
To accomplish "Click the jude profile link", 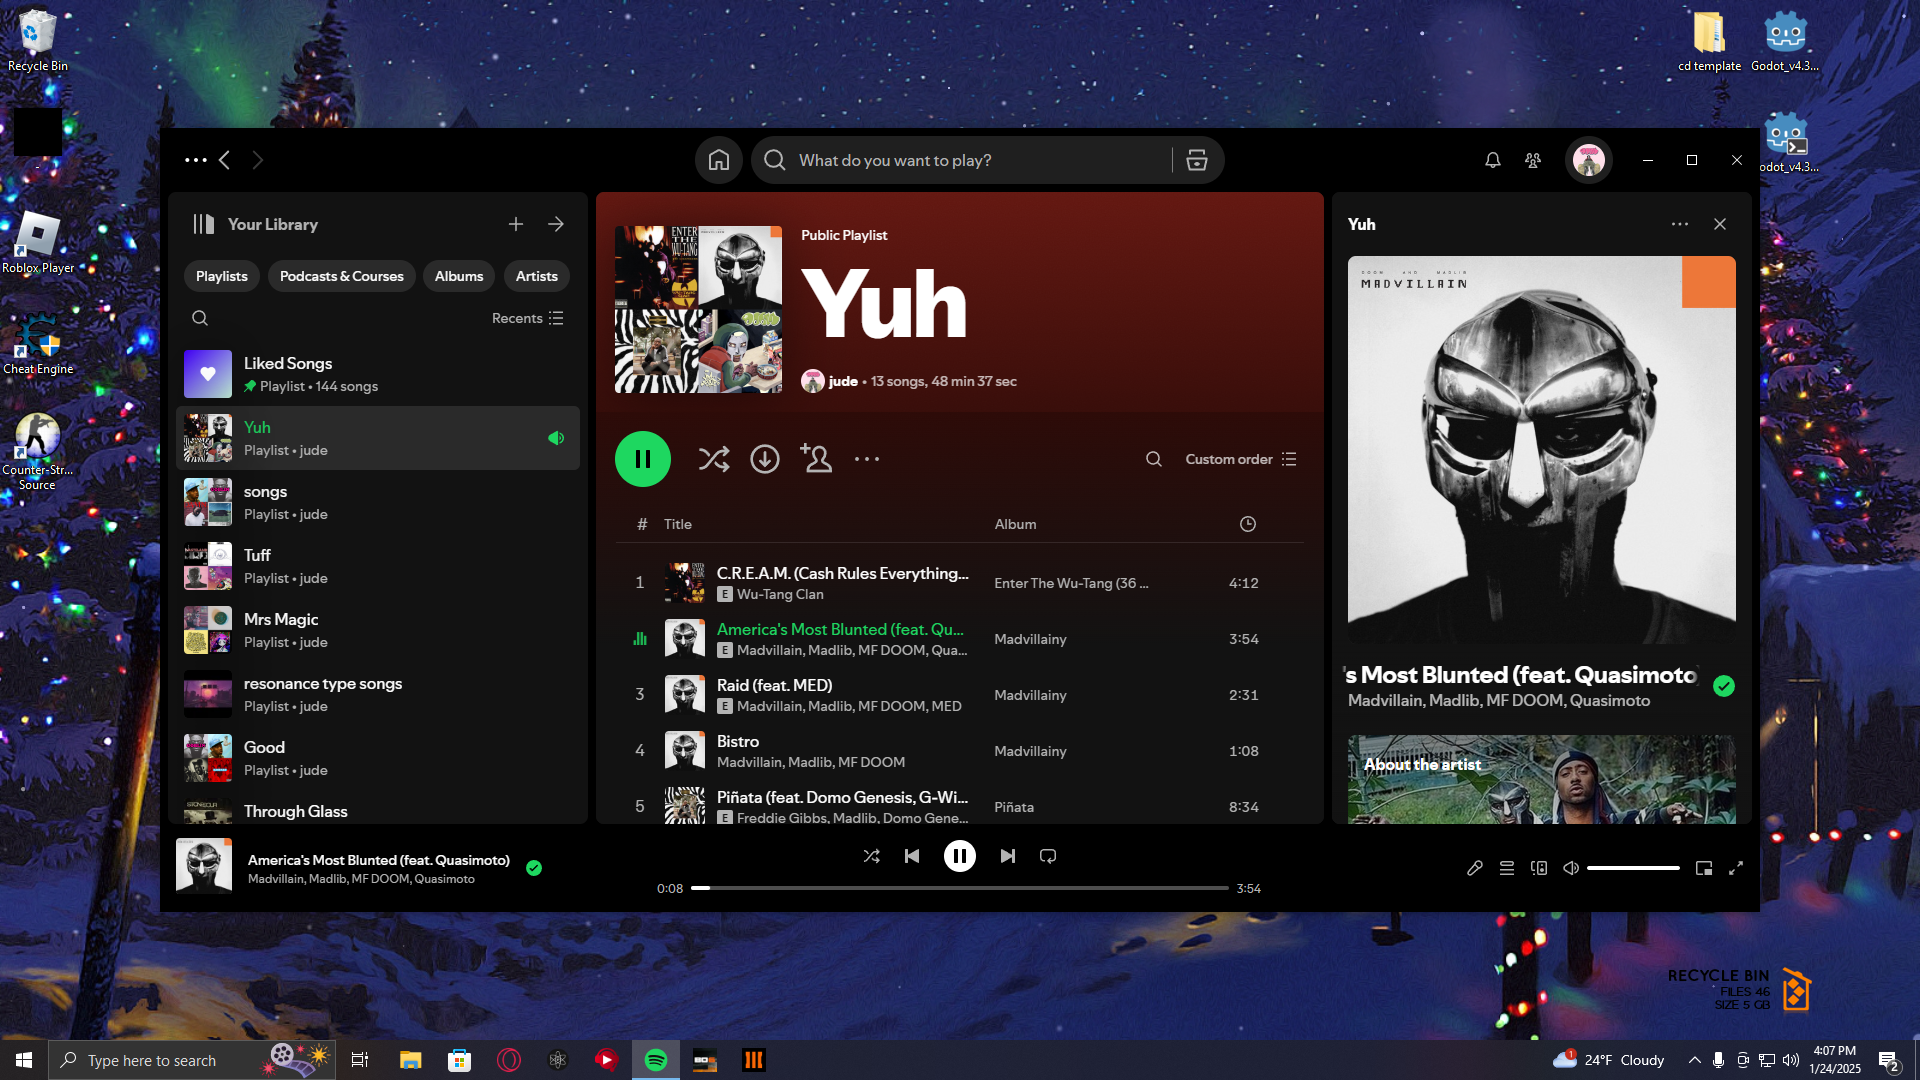I will pos(842,381).
